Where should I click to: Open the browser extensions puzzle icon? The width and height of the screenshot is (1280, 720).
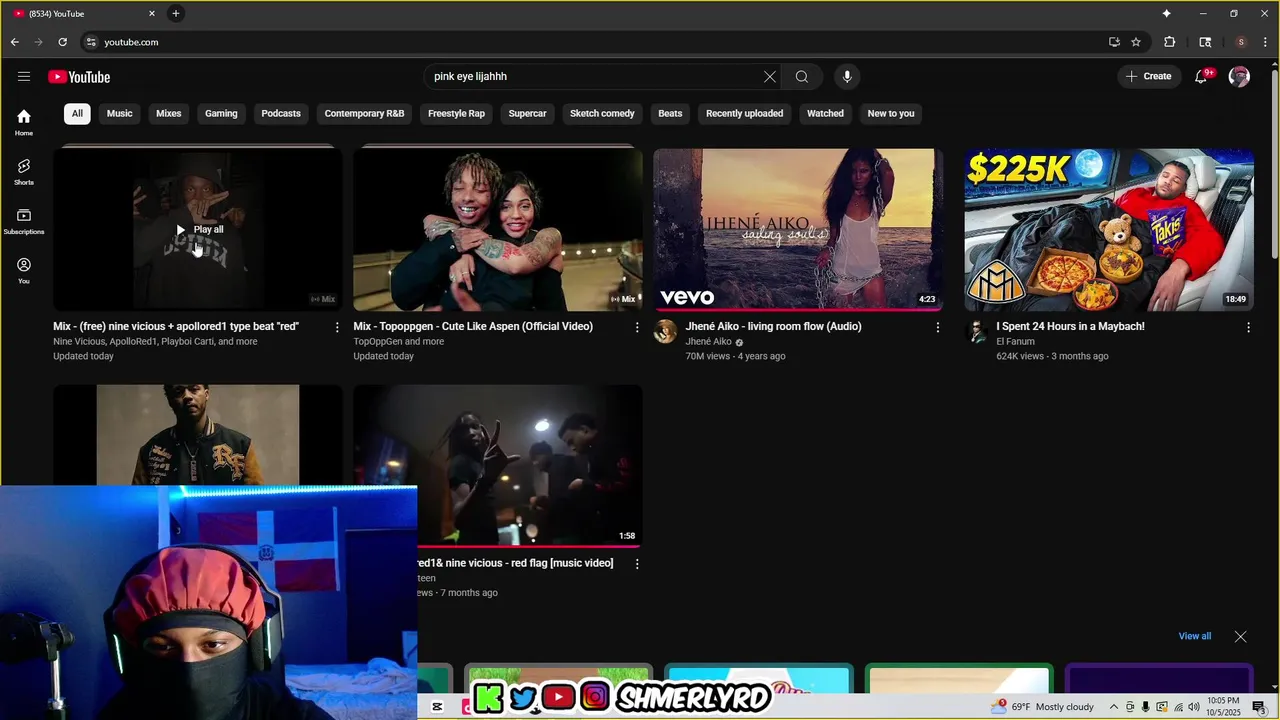[1170, 42]
